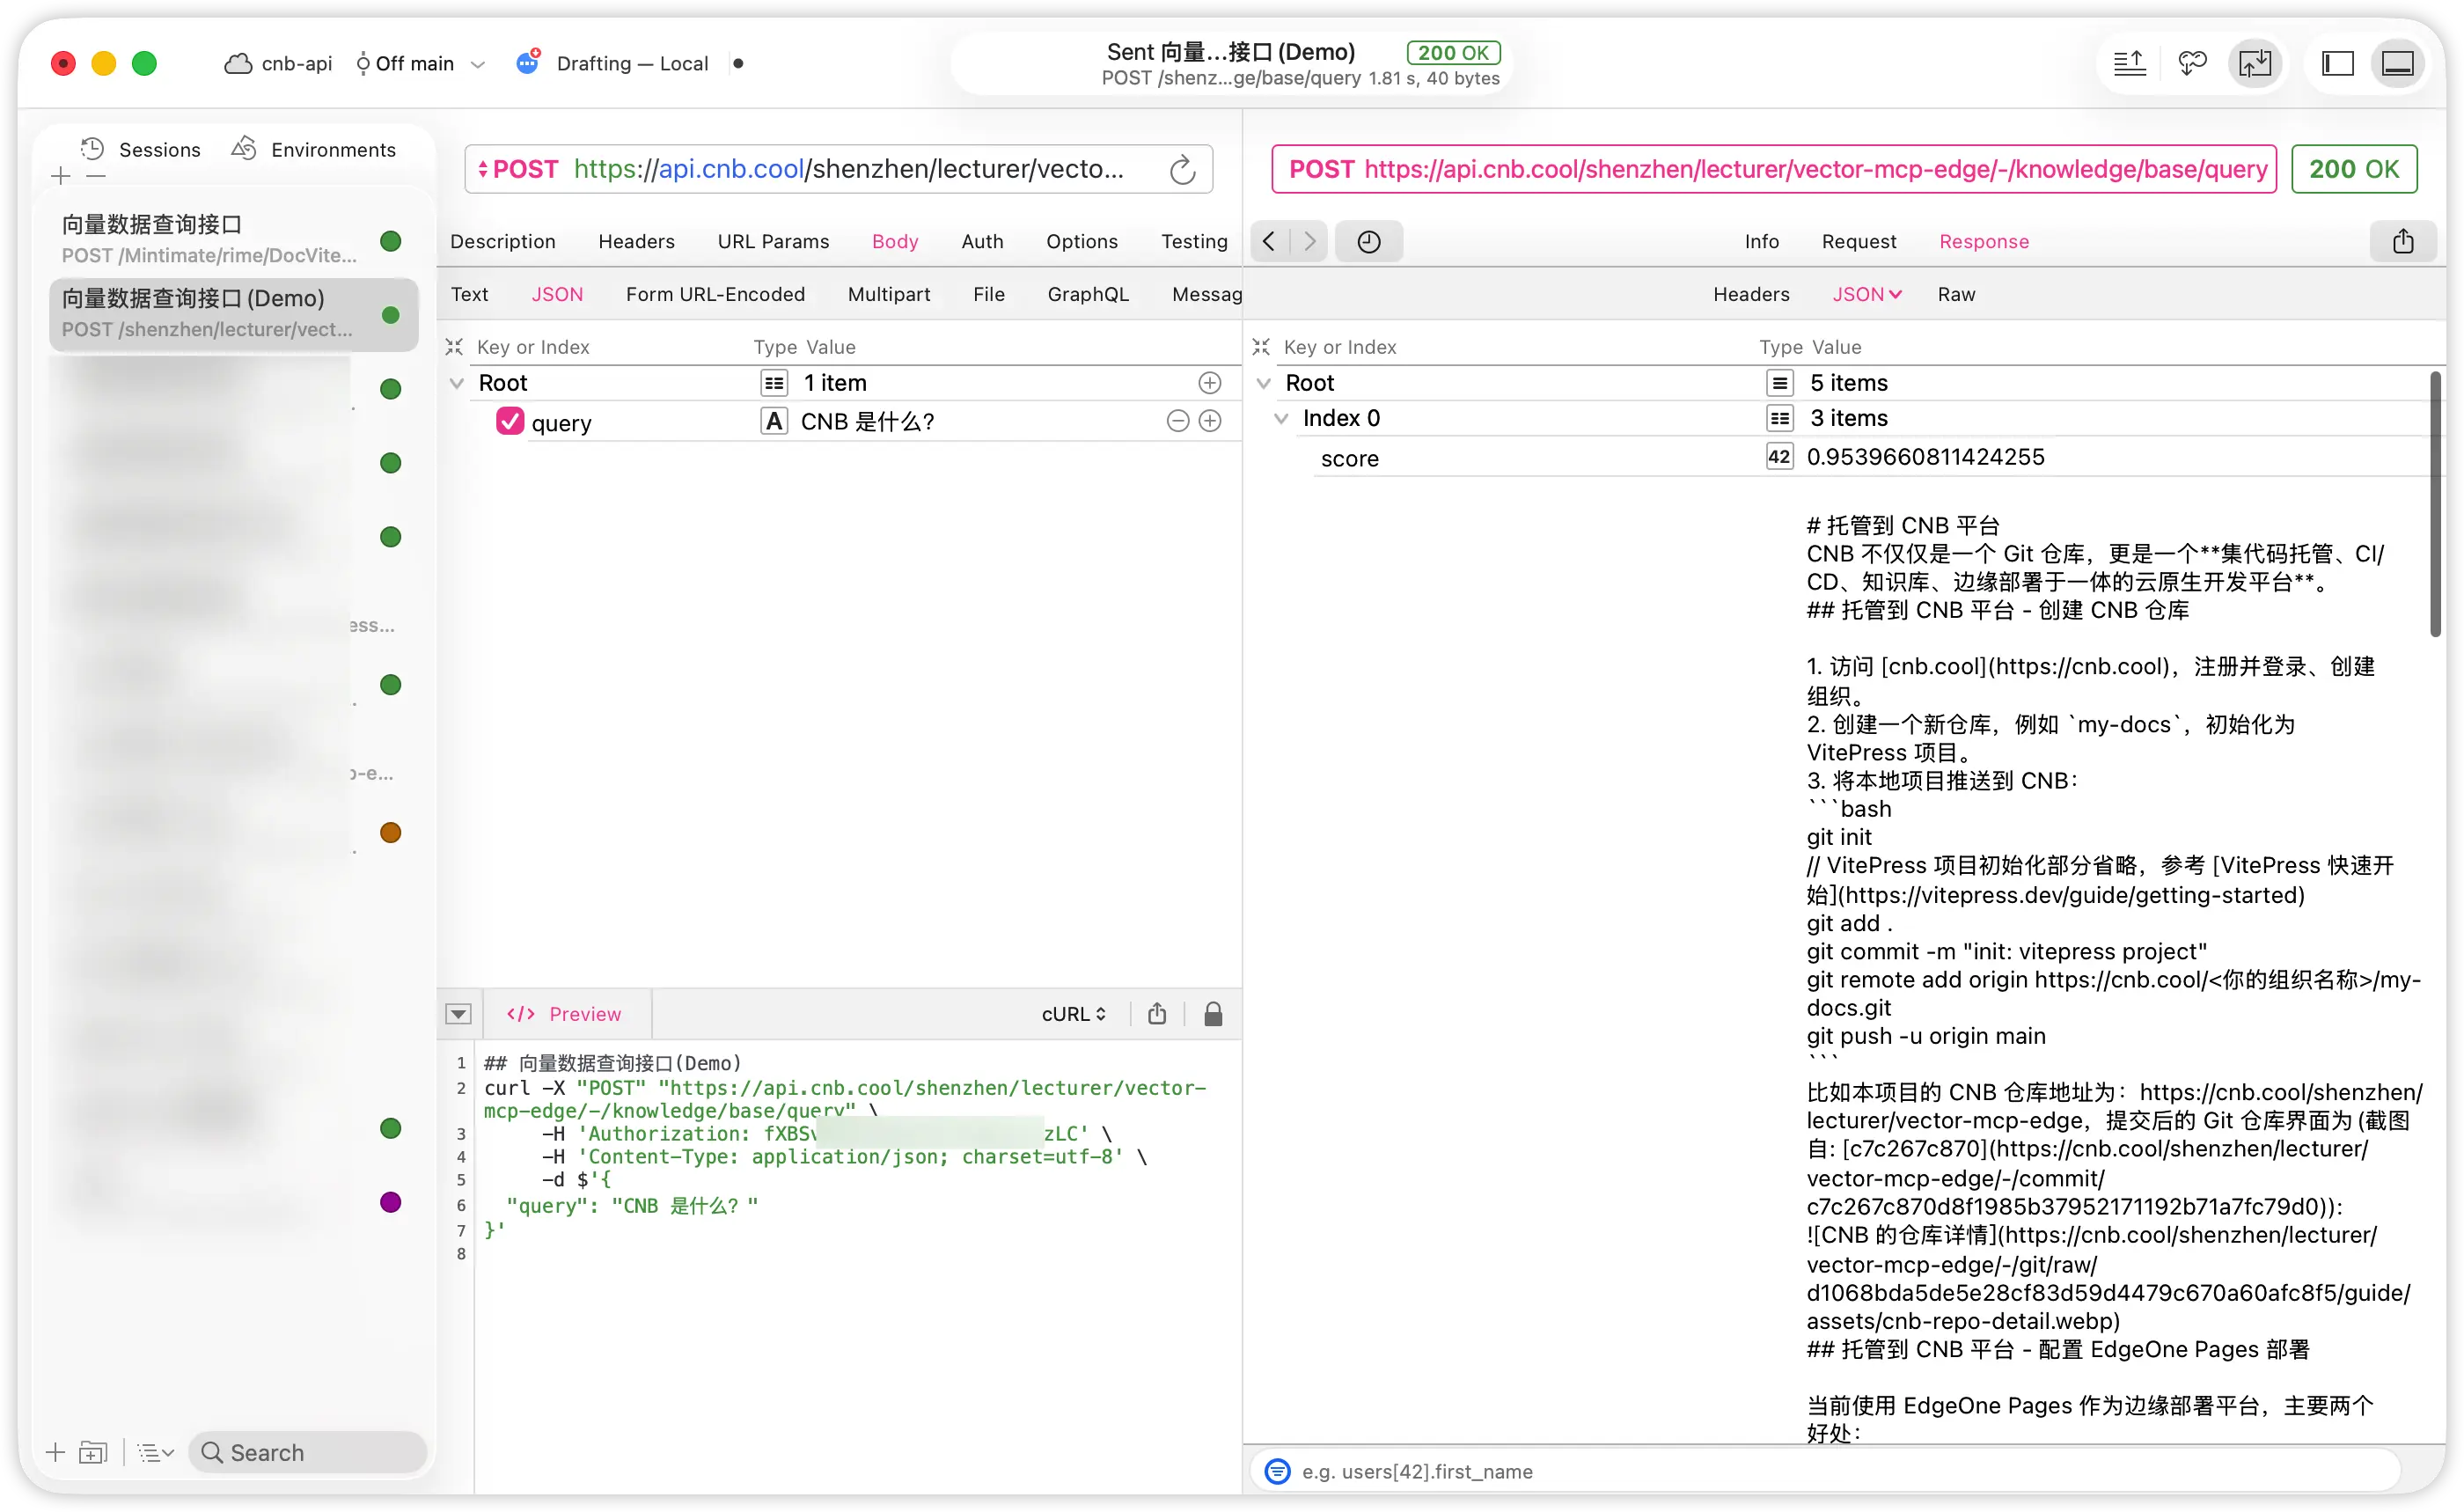Click the request URL field
The height and width of the screenshot is (1512, 2464).
(848, 169)
